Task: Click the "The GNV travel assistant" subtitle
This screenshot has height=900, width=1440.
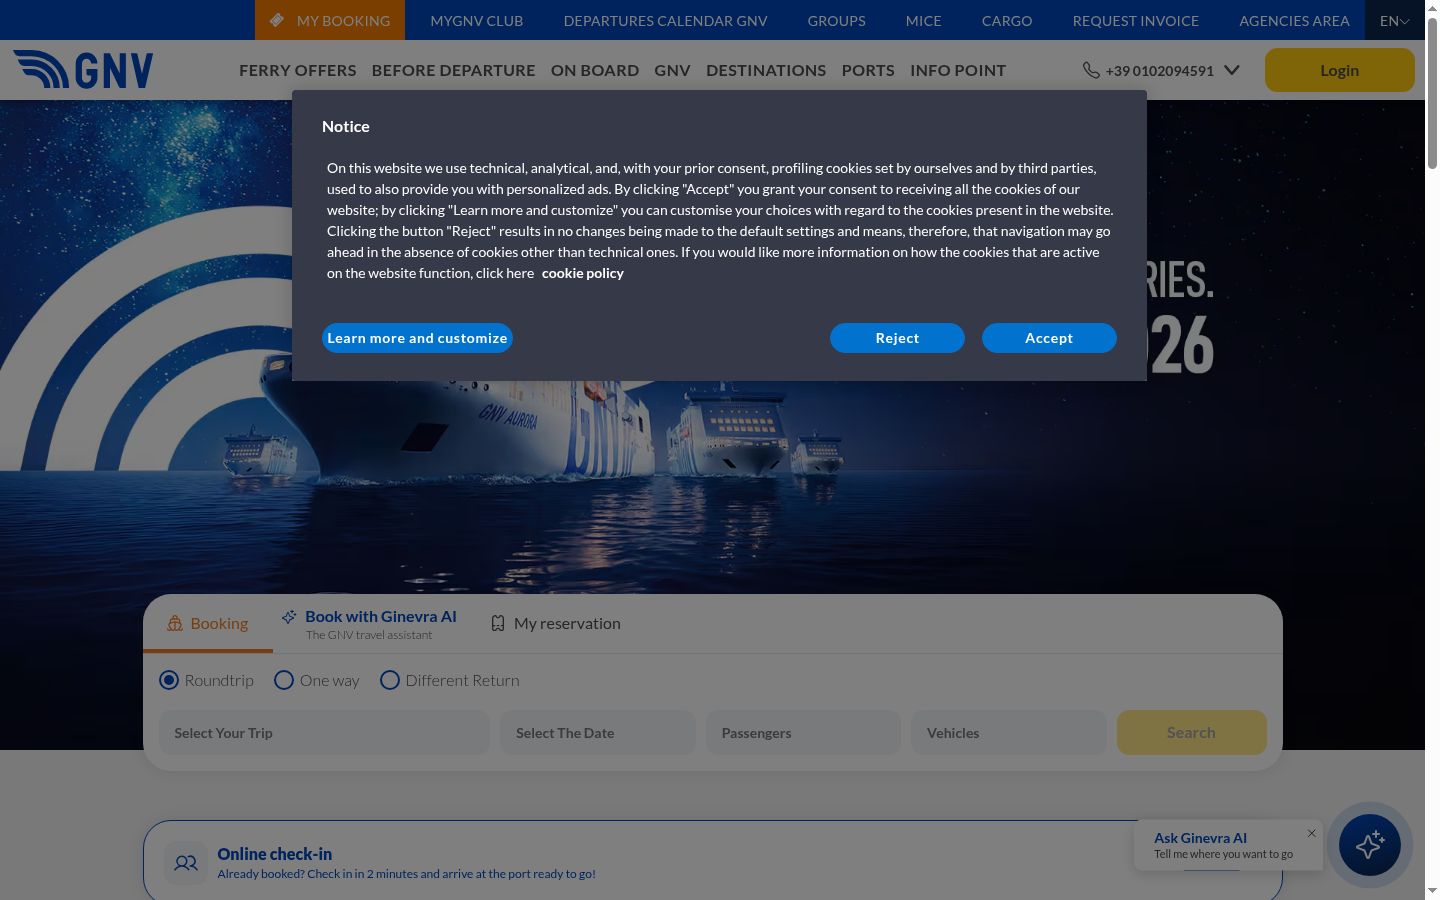Action: click(369, 635)
